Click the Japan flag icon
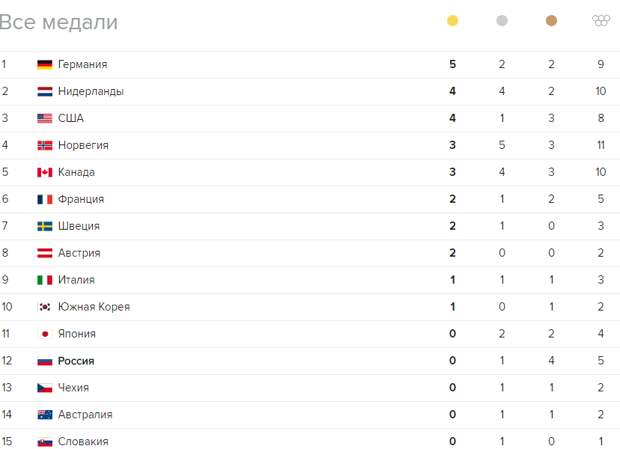The height and width of the screenshot is (449, 620). tap(45, 334)
